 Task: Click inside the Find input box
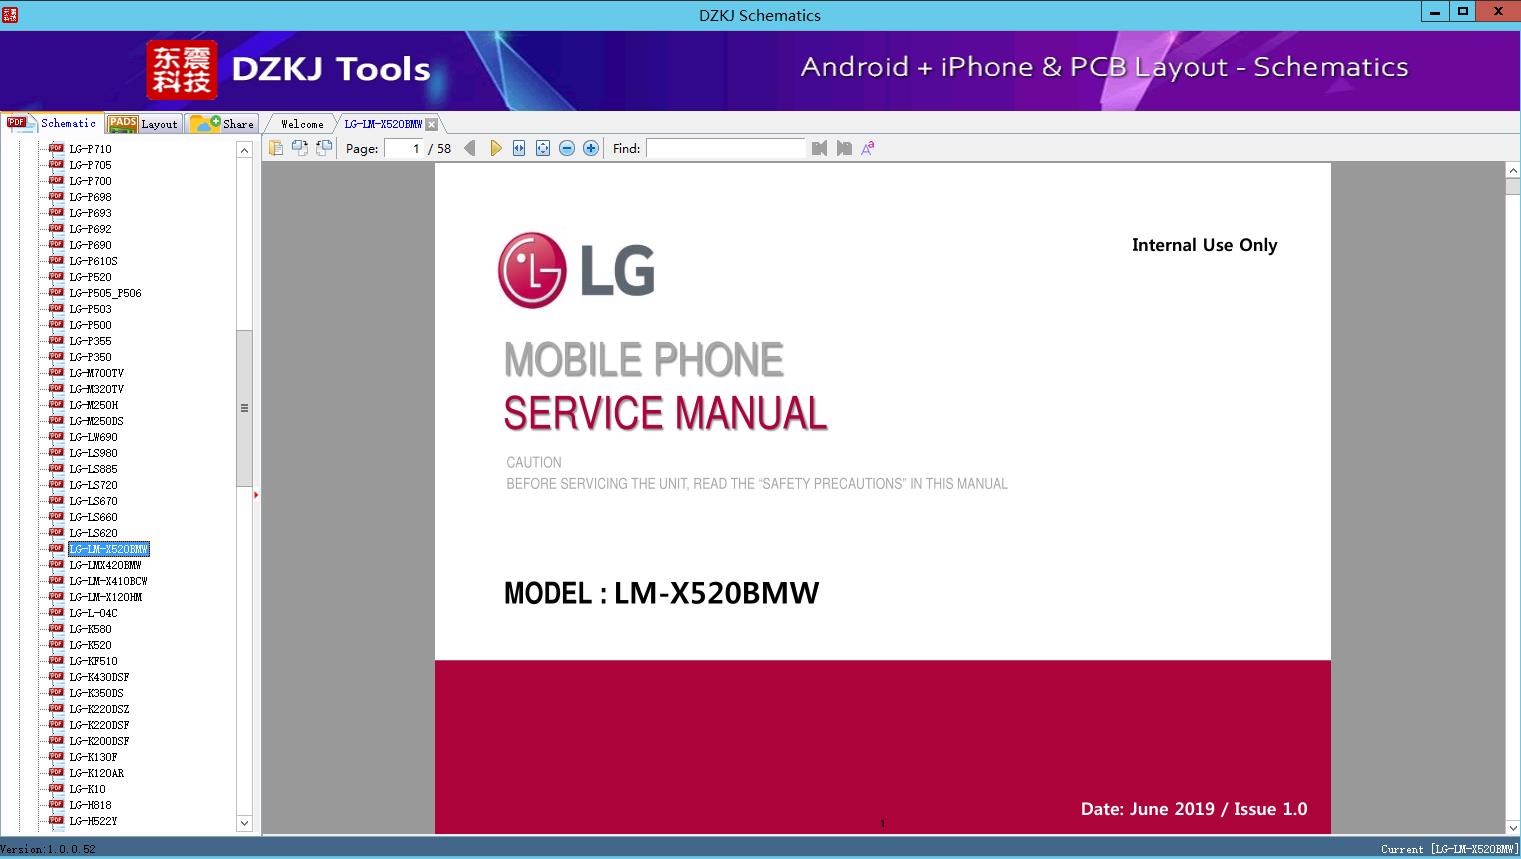click(727, 148)
